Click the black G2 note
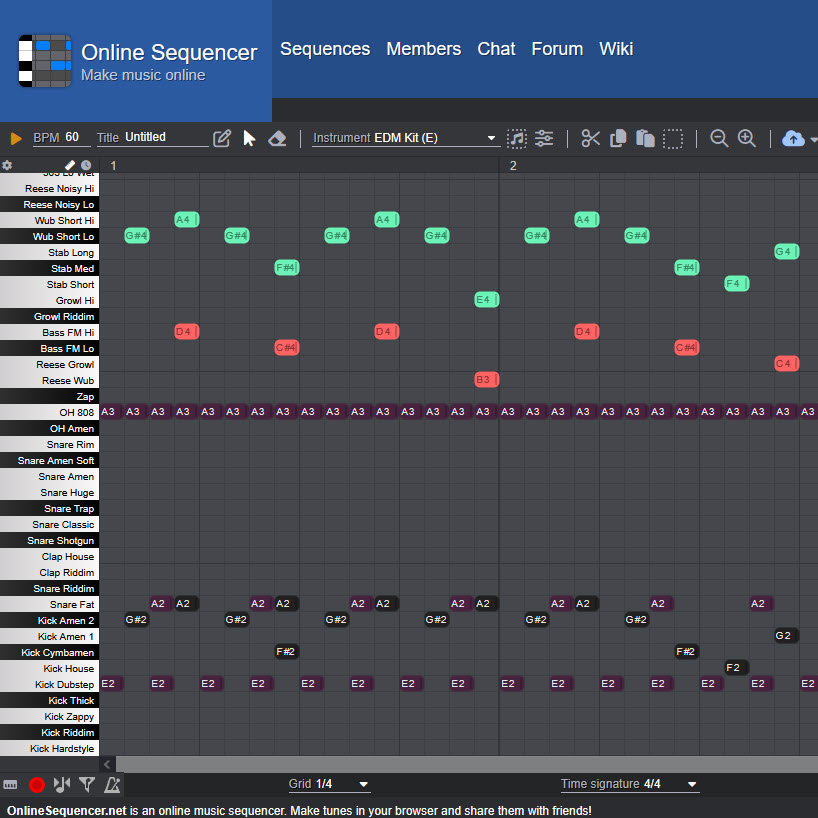818x818 pixels. click(x=787, y=635)
